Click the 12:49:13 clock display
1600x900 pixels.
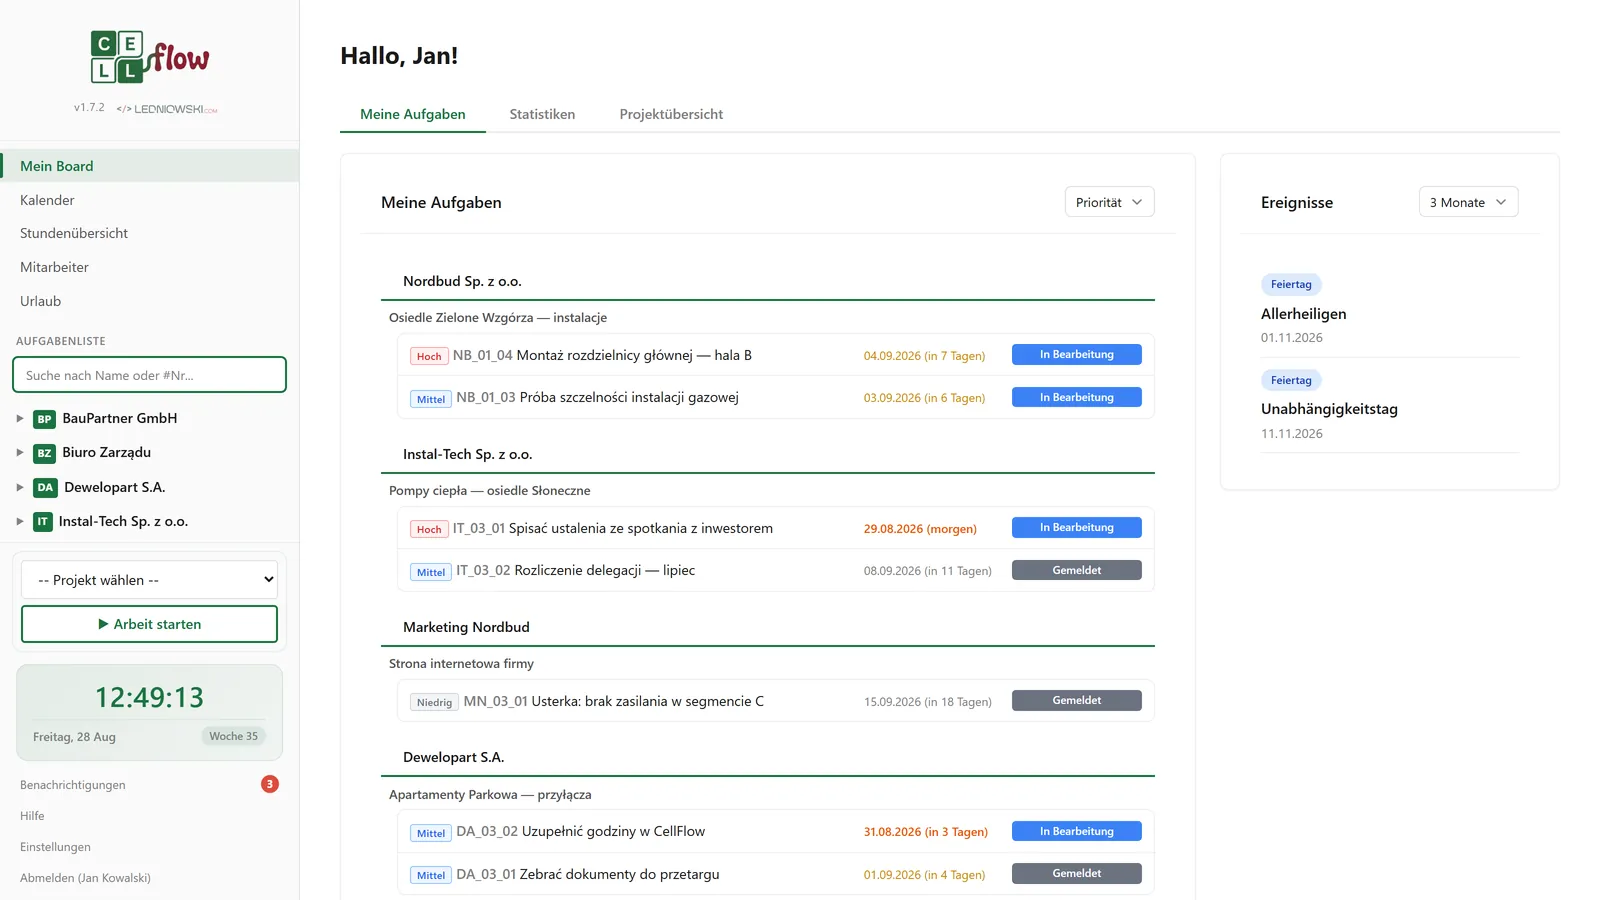pyautogui.click(x=149, y=697)
